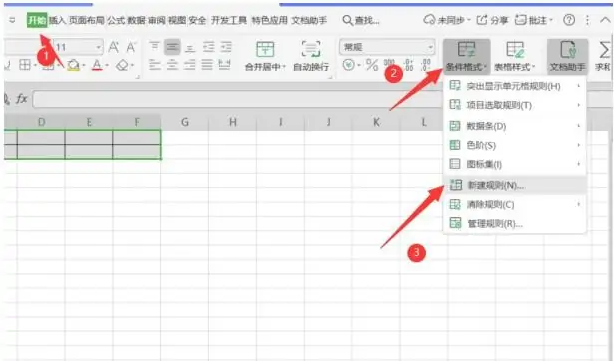Click the increase font size icon
This screenshot has width=614, height=361.
[114, 47]
